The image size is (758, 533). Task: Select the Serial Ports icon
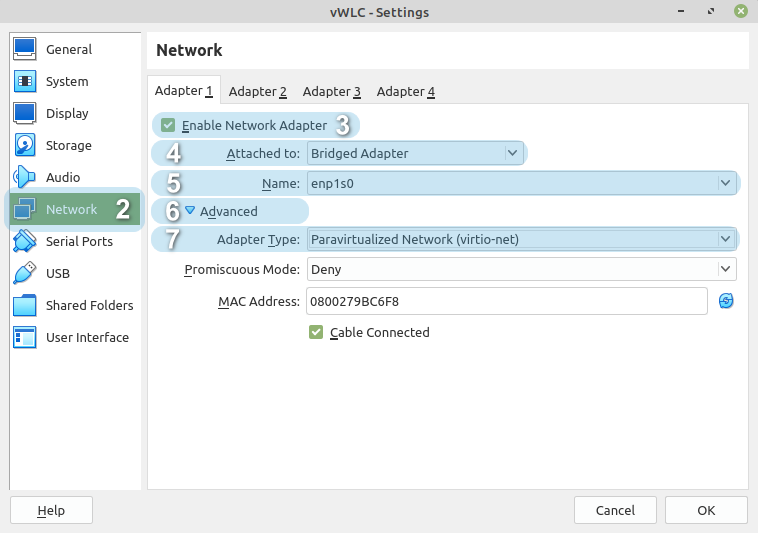pyautogui.click(x=25, y=241)
